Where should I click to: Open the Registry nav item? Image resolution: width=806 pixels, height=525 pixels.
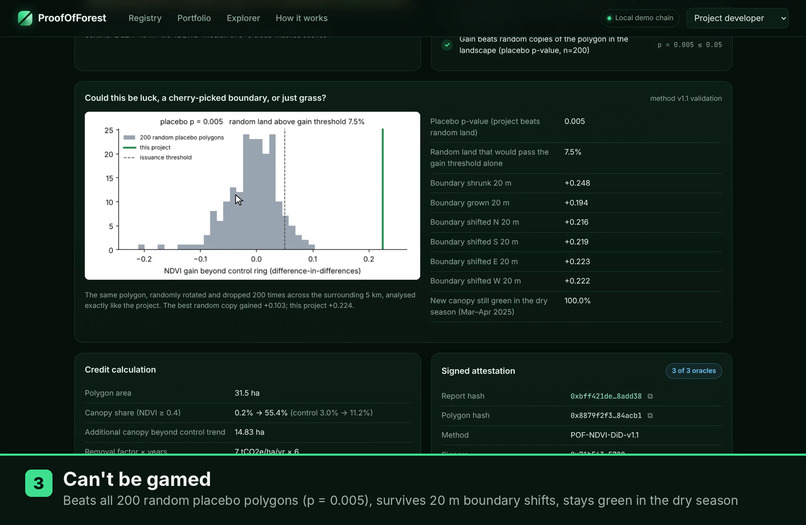point(145,18)
